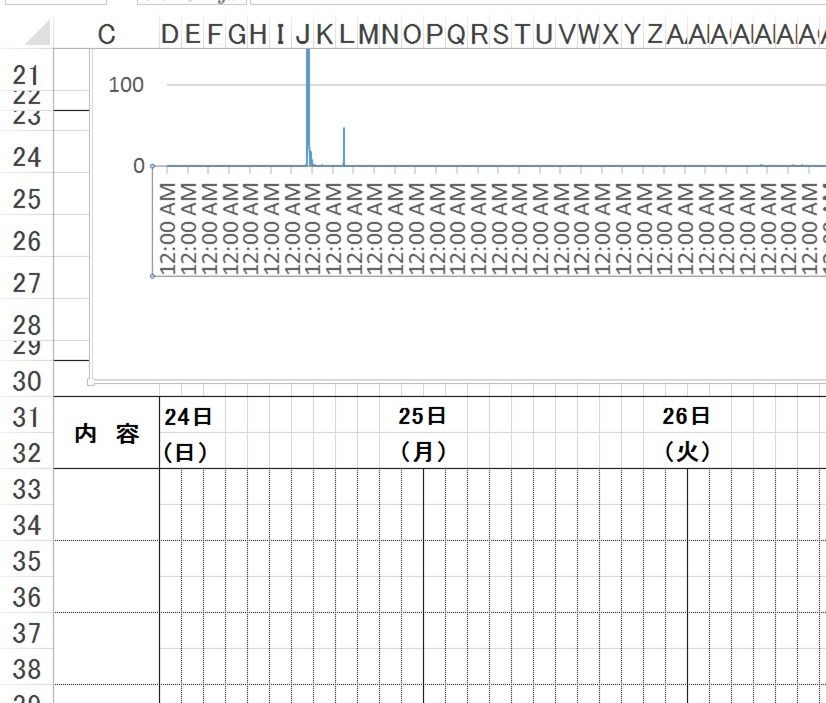Click the chart's bottom-left resize handle
Image resolution: width=826 pixels, height=703 pixels.
click(91, 382)
